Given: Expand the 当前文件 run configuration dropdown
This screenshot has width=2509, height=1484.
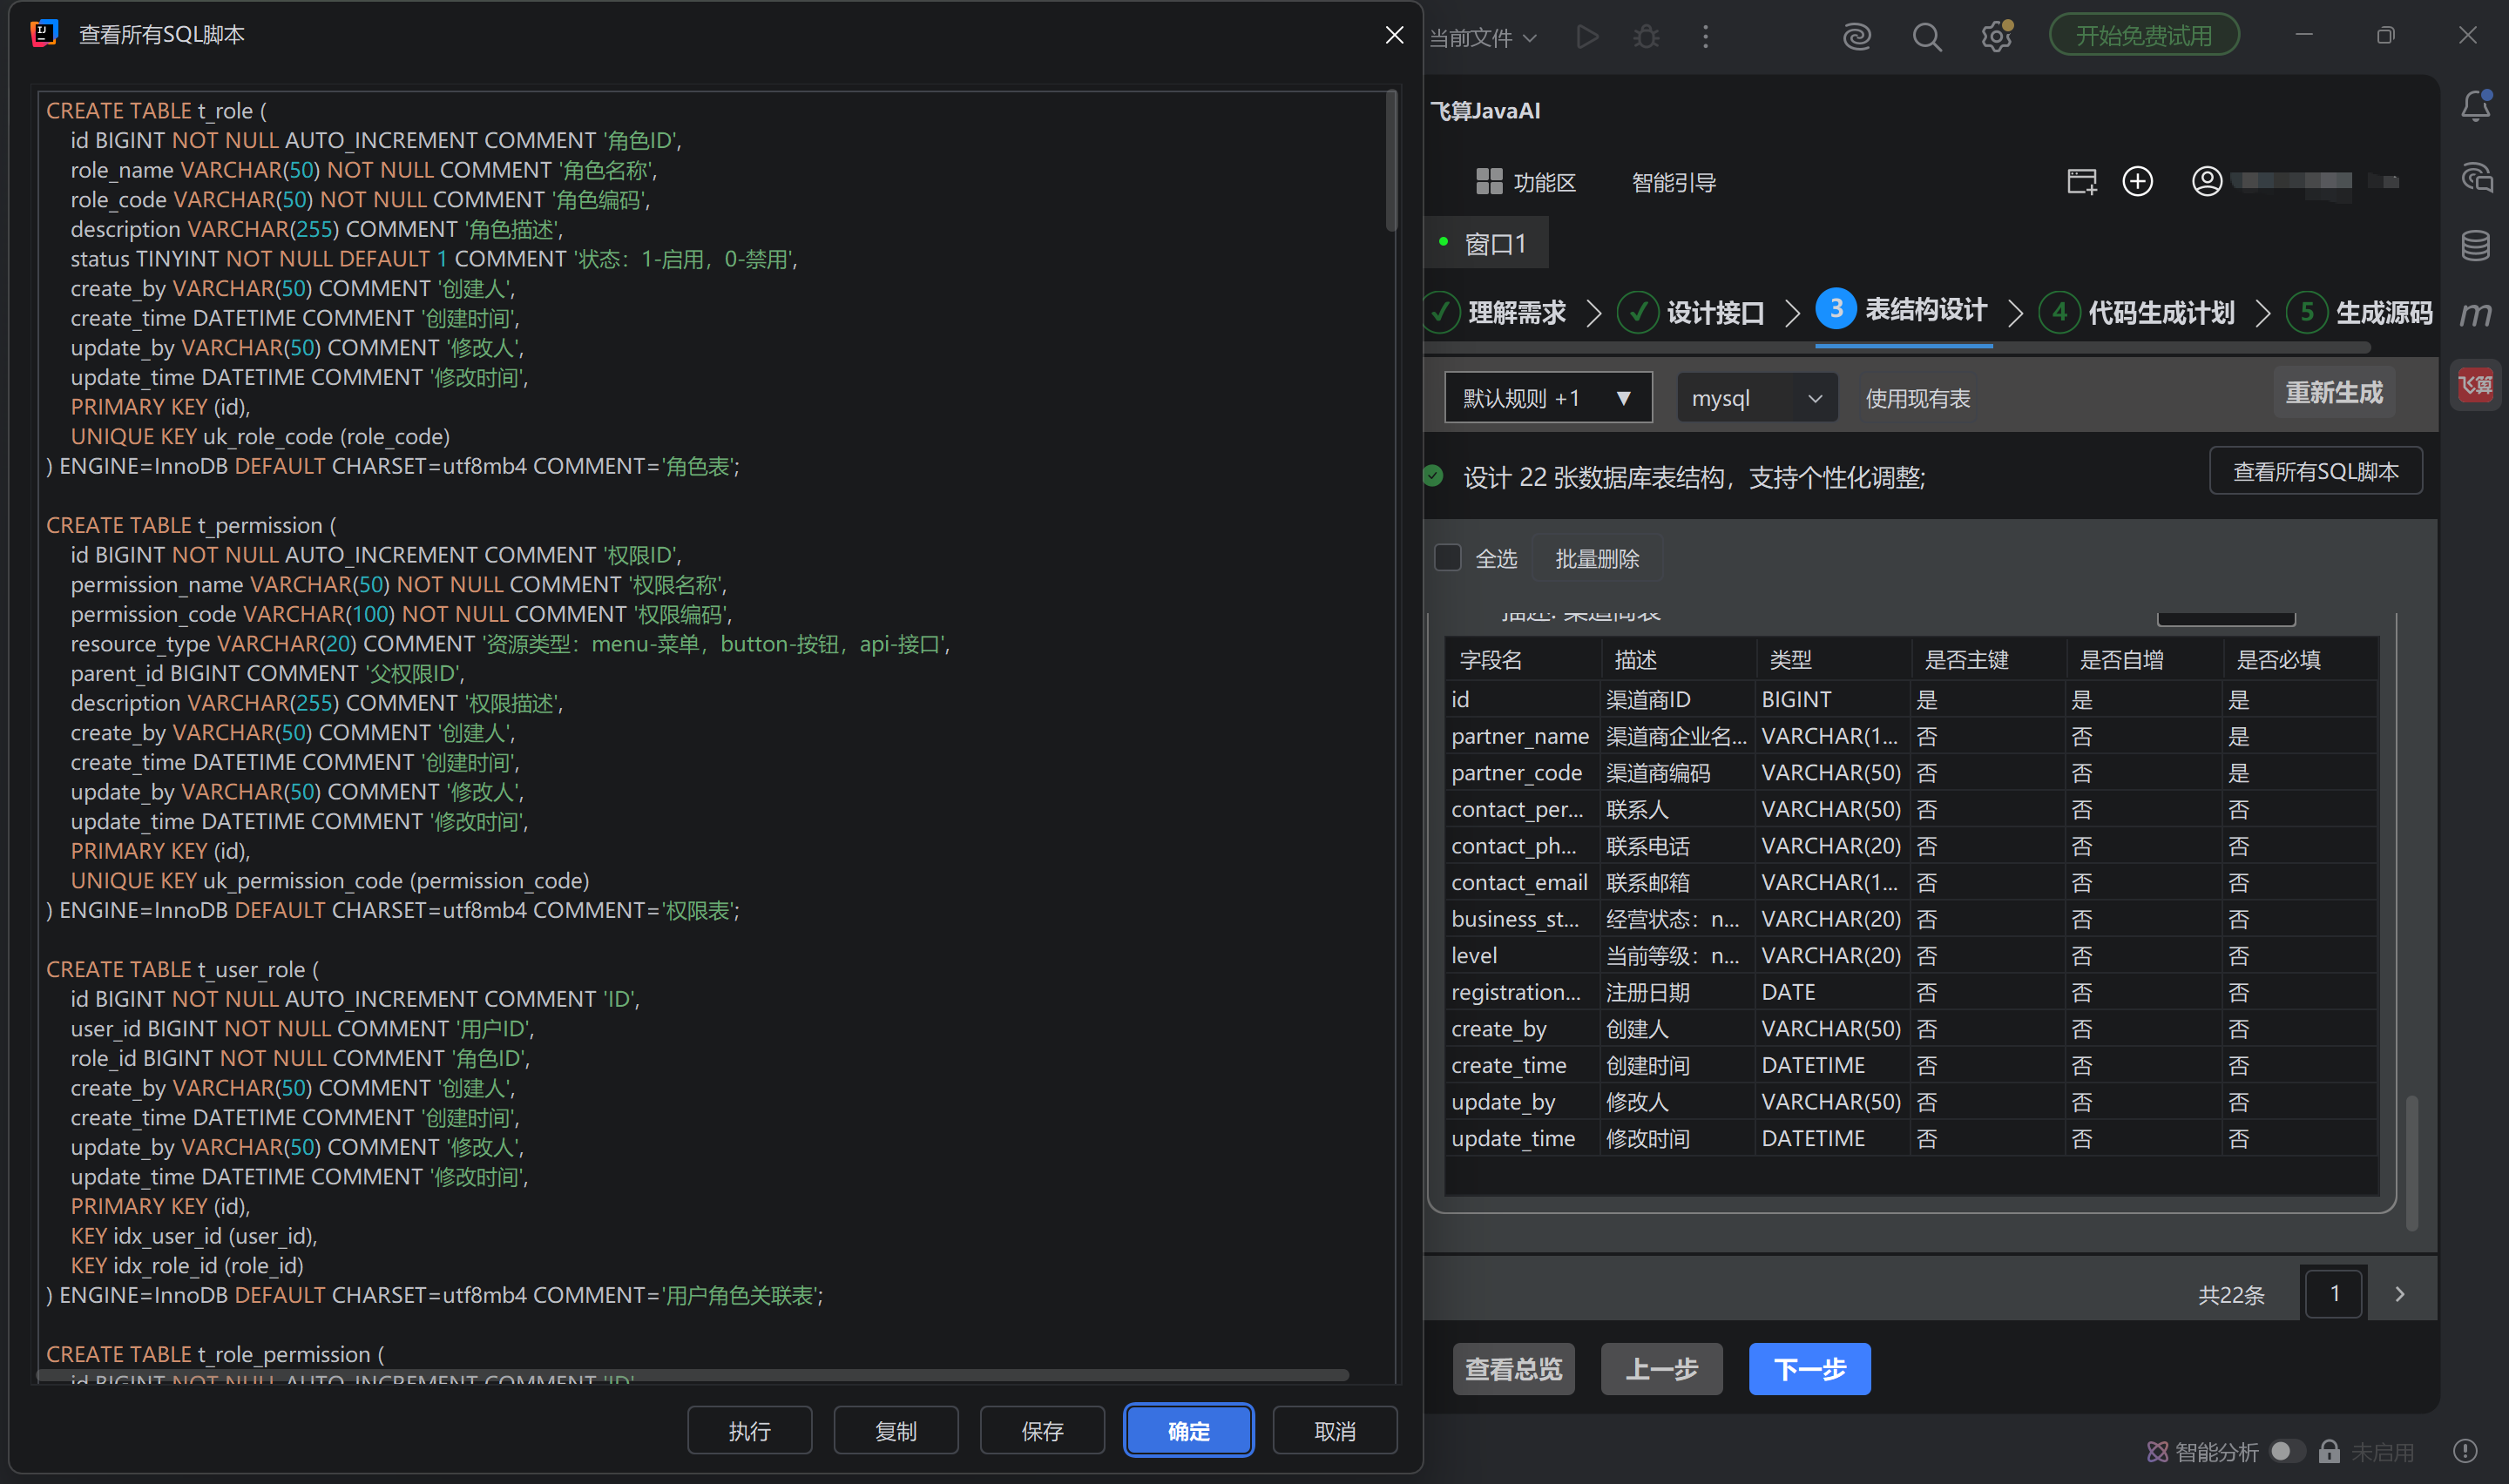Looking at the screenshot, I should [x=1483, y=38].
